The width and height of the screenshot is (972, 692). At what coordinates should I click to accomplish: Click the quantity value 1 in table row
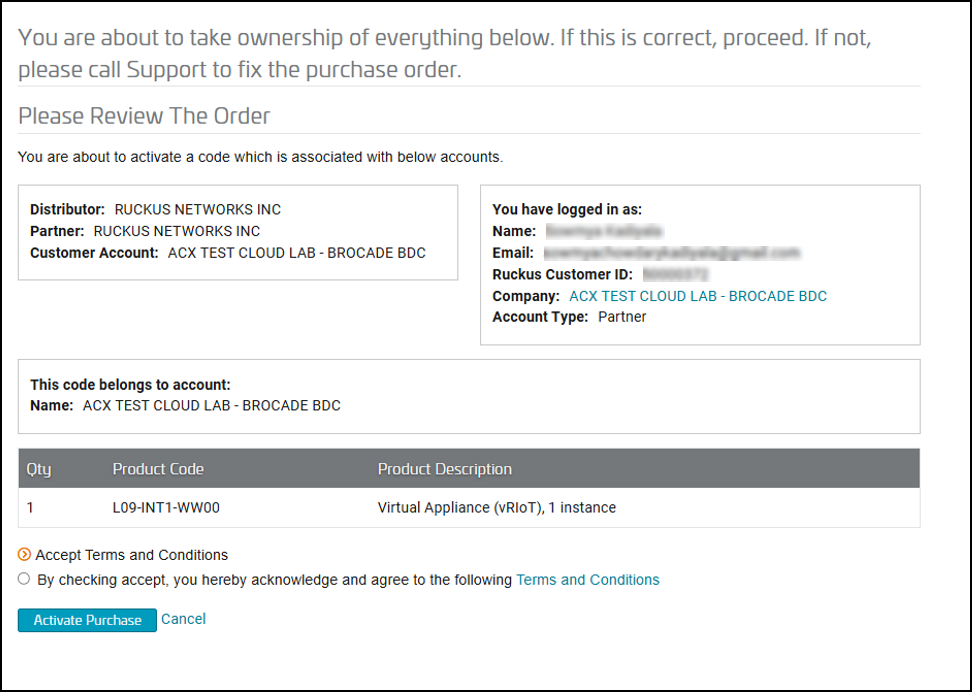click(30, 507)
